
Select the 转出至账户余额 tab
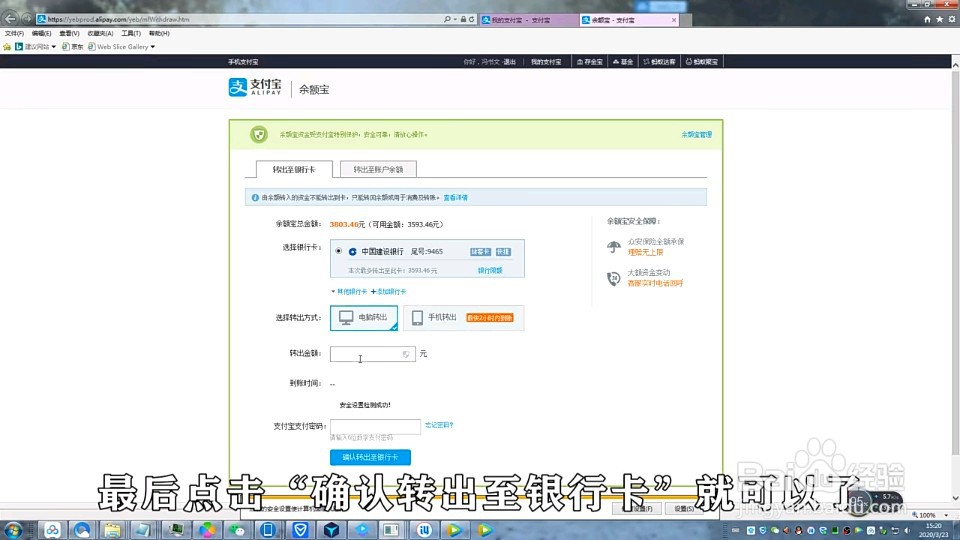point(378,170)
